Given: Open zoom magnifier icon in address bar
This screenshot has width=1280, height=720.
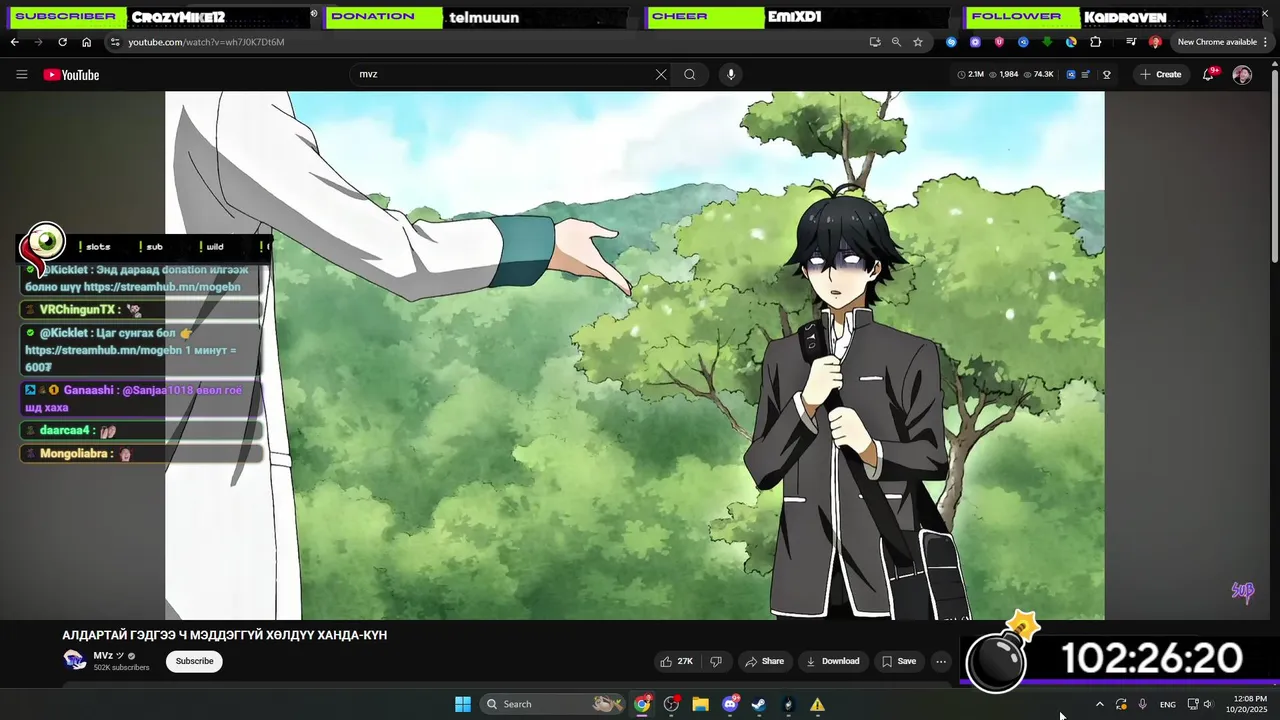Looking at the screenshot, I should point(896,42).
